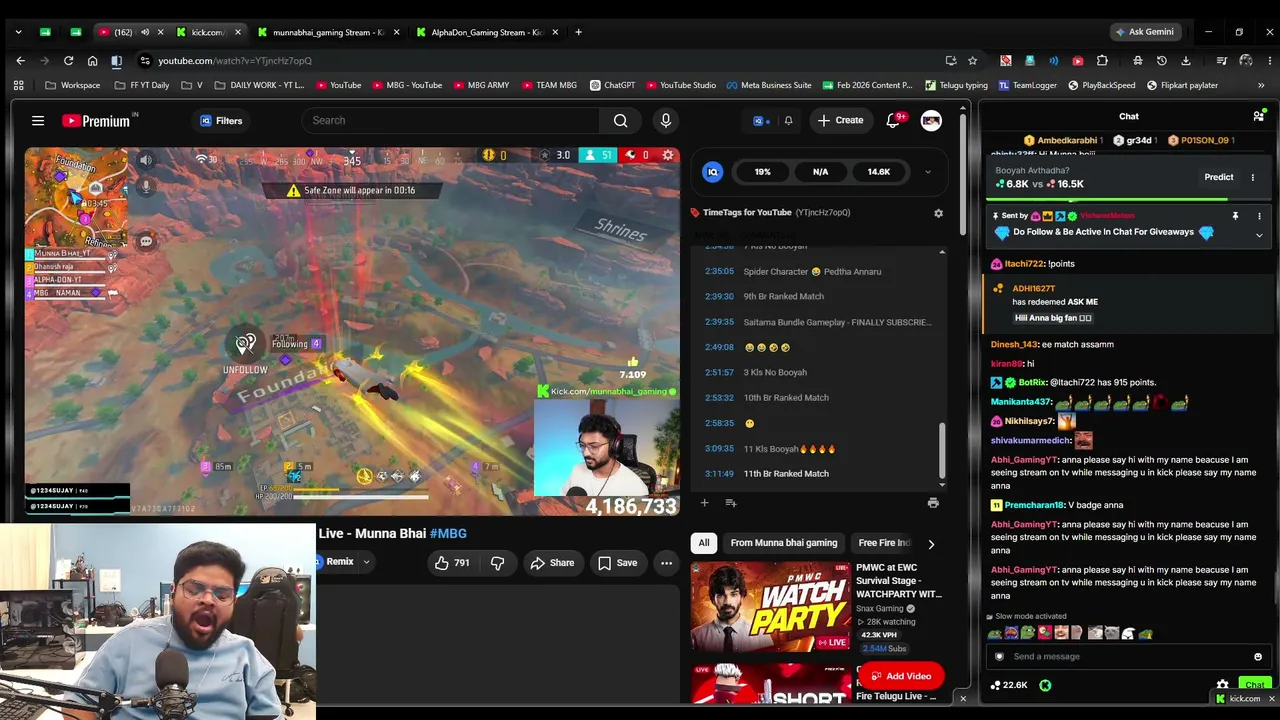Add a new time tag with plus icon
Image resolution: width=1280 pixels, height=720 pixels.
coord(704,503)
